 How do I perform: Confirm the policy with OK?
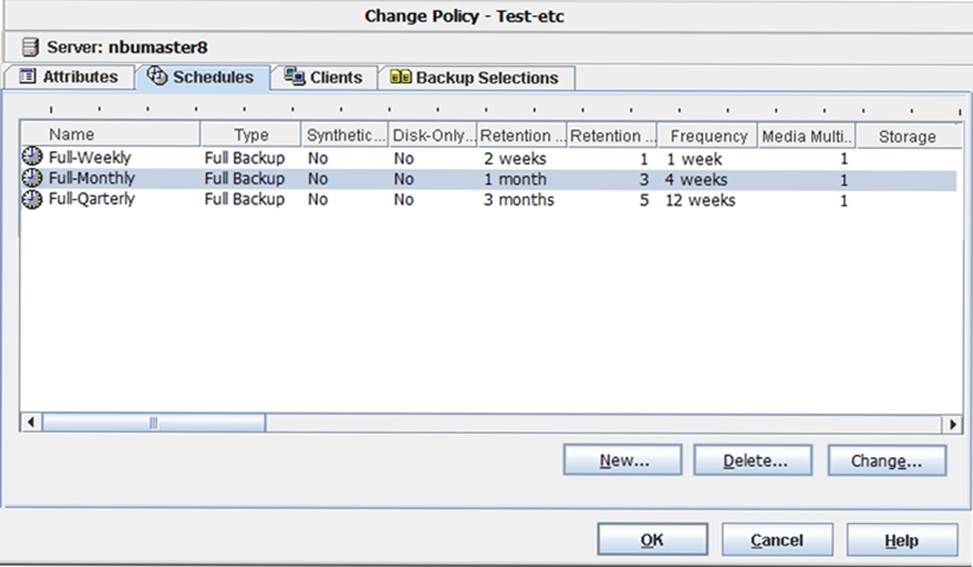tap(652, 540)
